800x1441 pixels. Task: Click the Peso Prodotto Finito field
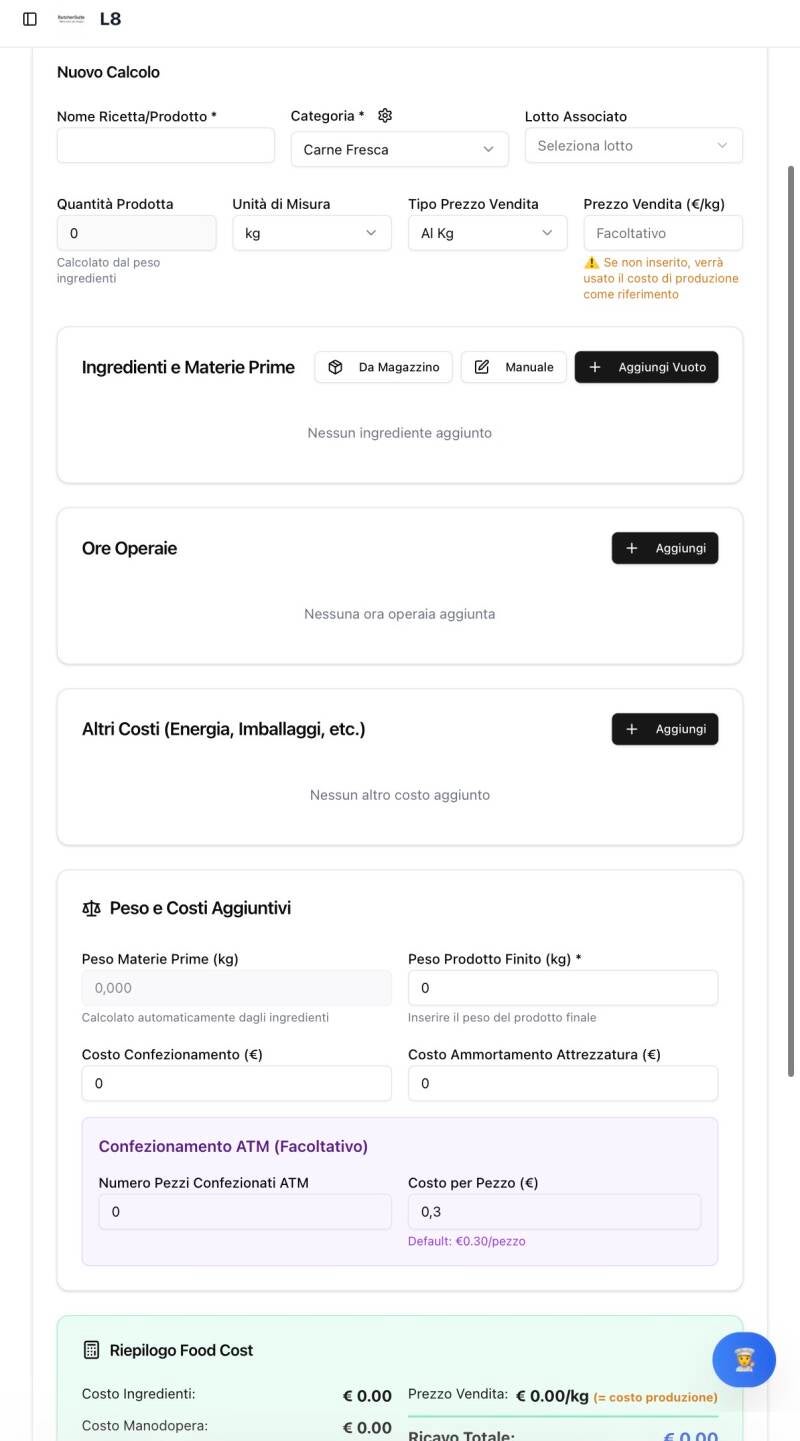coord(562,988)
